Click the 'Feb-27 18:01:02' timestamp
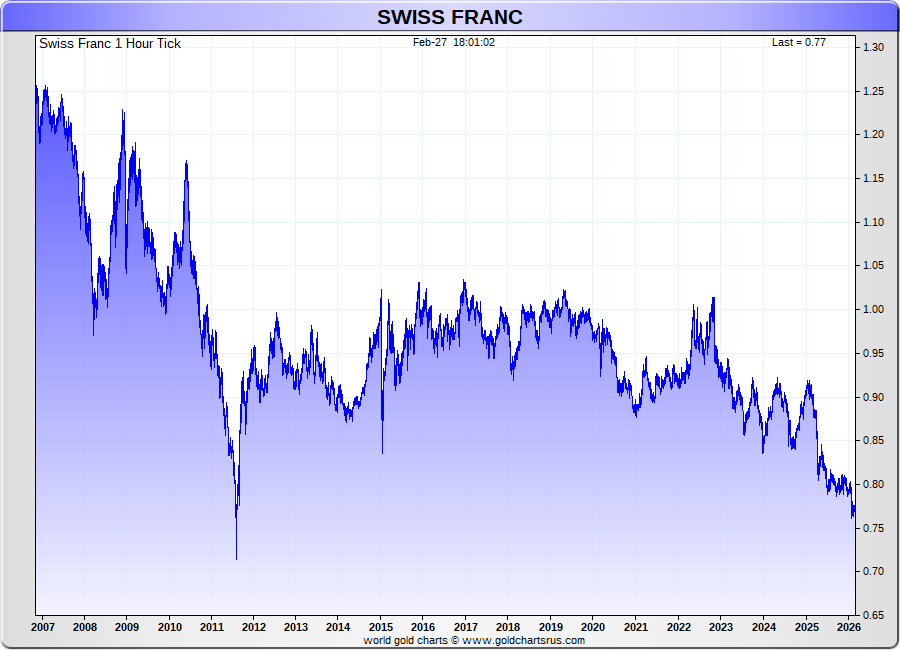This screenshot has width=900, height=650. pyautogui.click(x=453, y=42)
